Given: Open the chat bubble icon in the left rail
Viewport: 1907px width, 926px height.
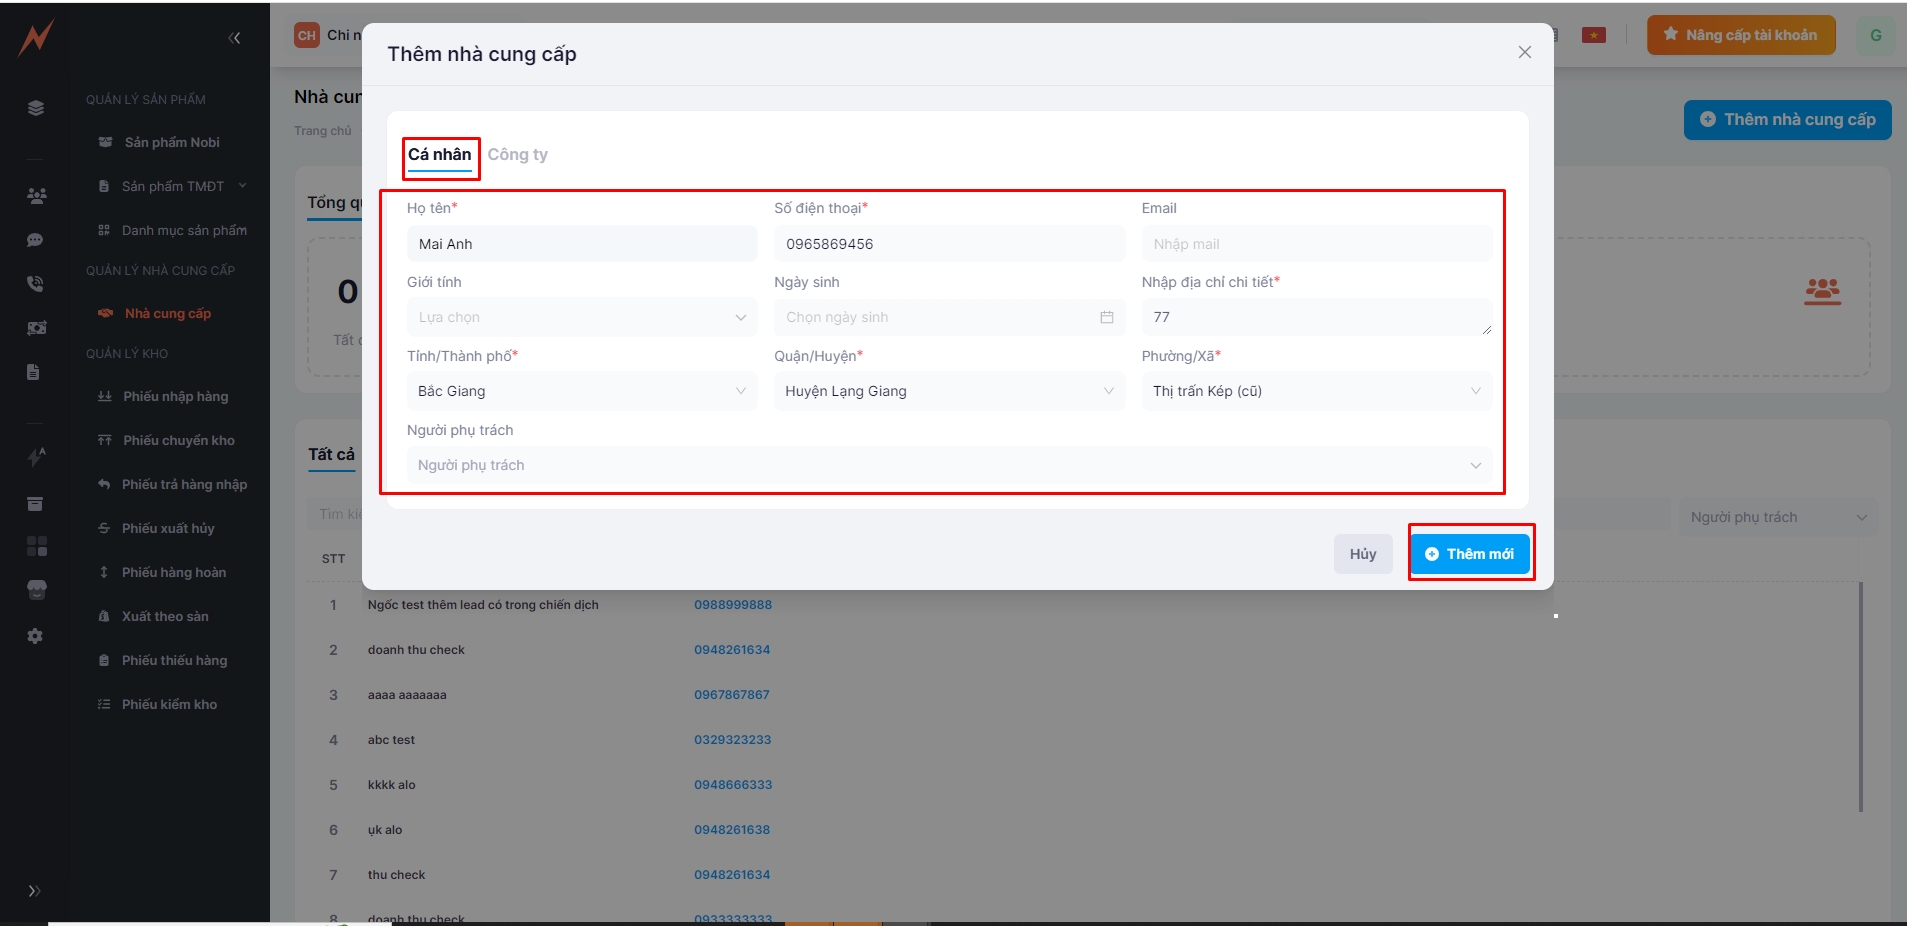Looking at the screenshot, I should pos(35,240).
